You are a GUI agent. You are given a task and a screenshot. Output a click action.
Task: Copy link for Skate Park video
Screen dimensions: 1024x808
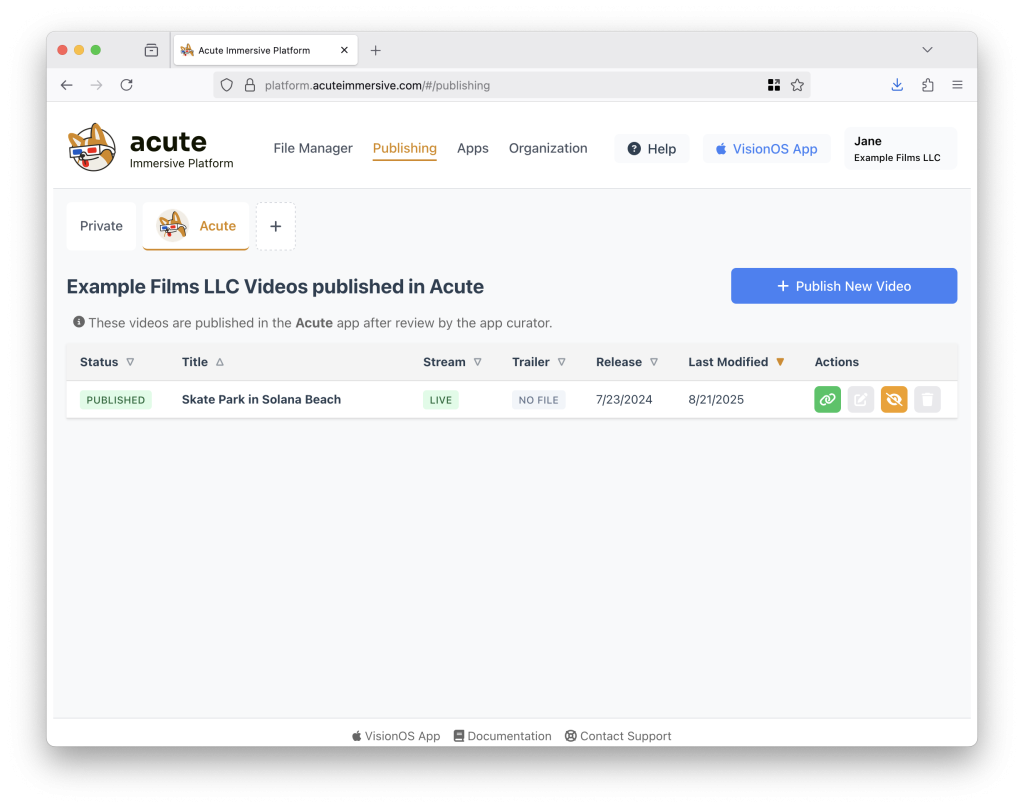coord(827,400)
